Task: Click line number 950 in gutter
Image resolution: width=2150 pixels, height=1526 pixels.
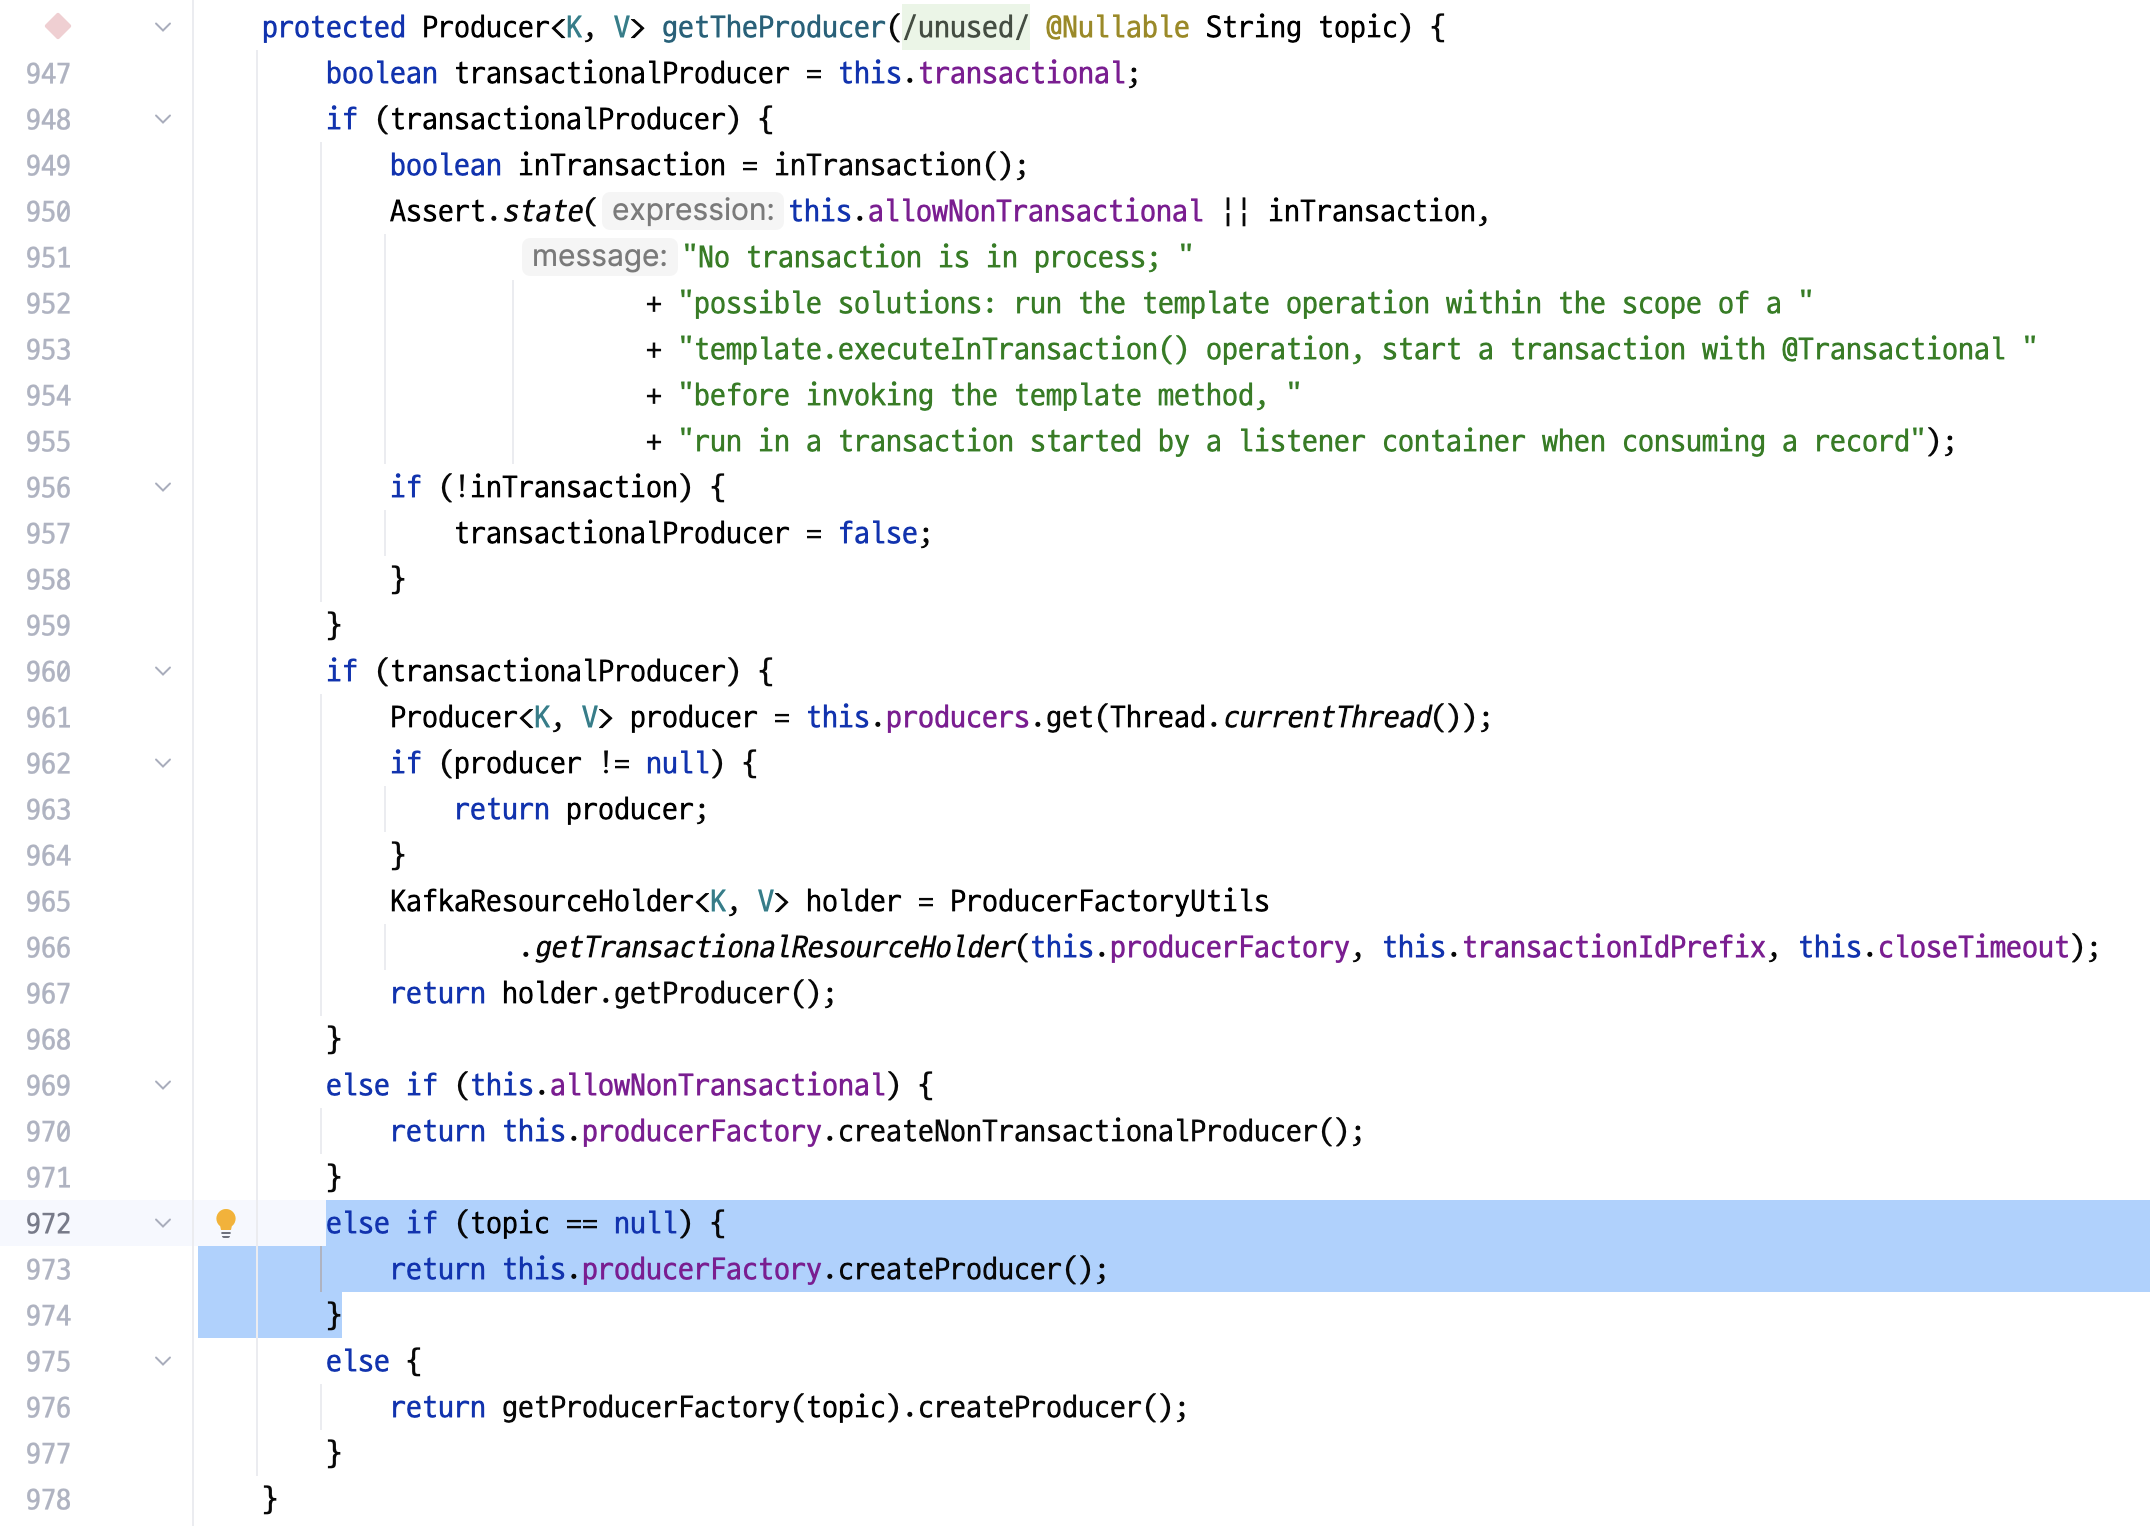Action: click(48, 212)
